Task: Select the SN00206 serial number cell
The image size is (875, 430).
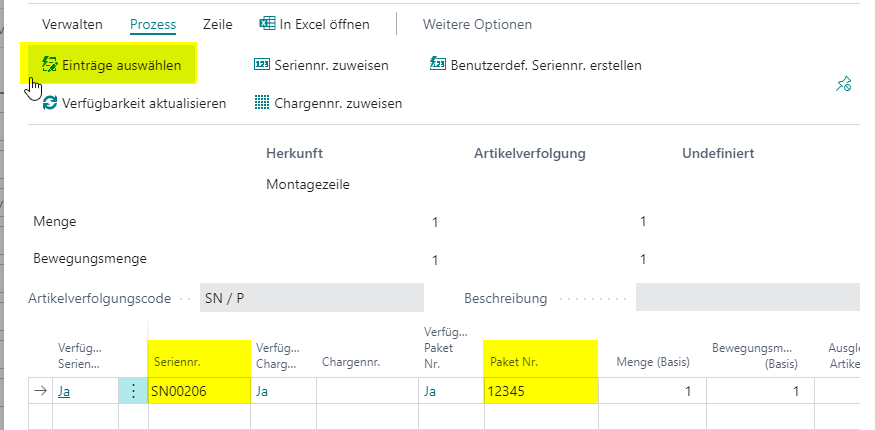Action: (x=199, y=391)
